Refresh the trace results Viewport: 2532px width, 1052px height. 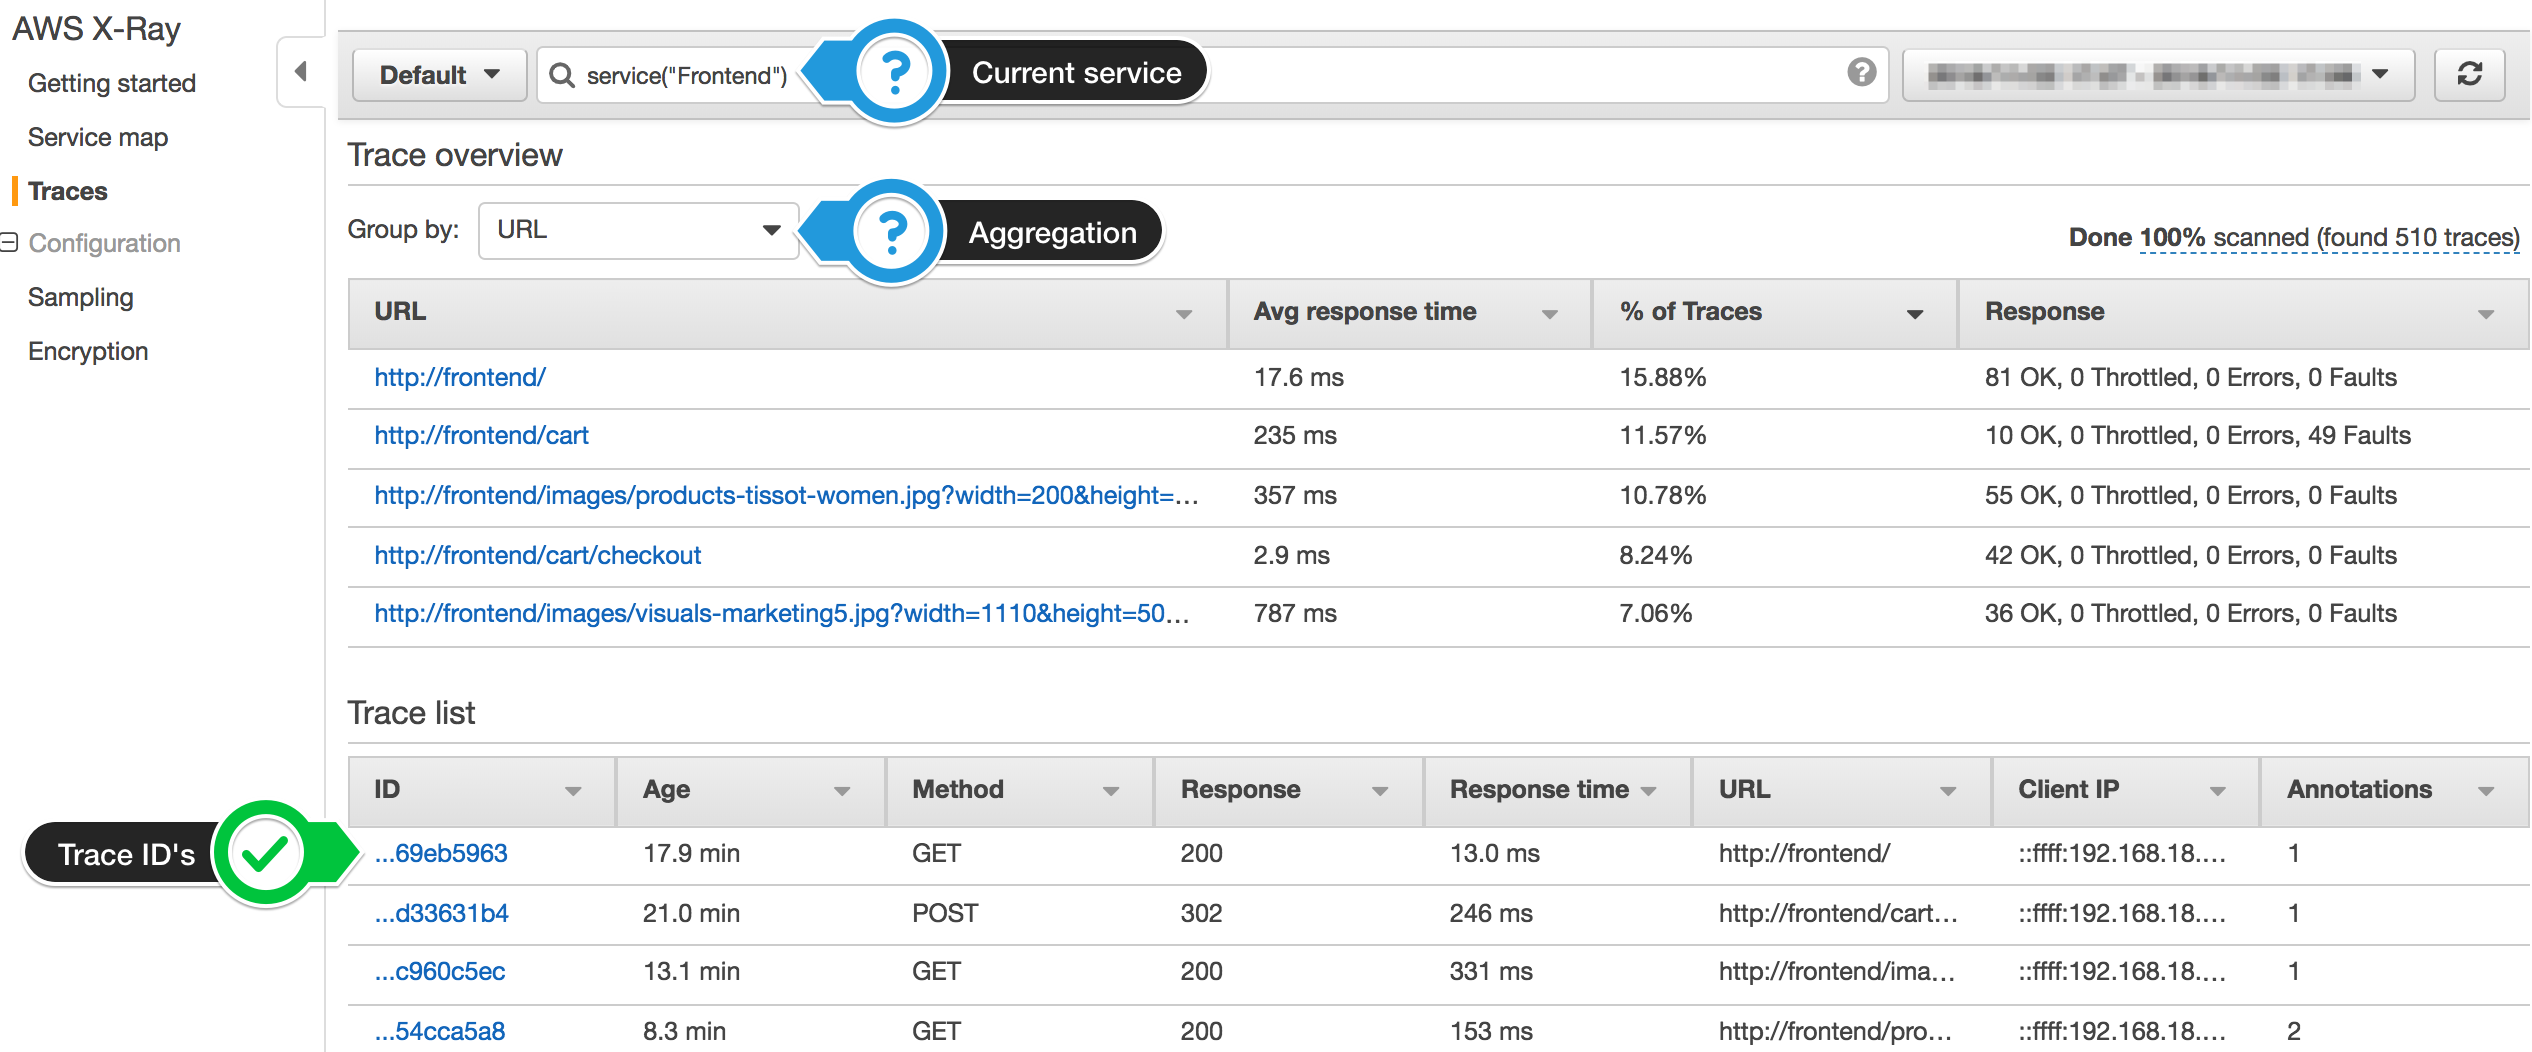(x=2469, y=74)
